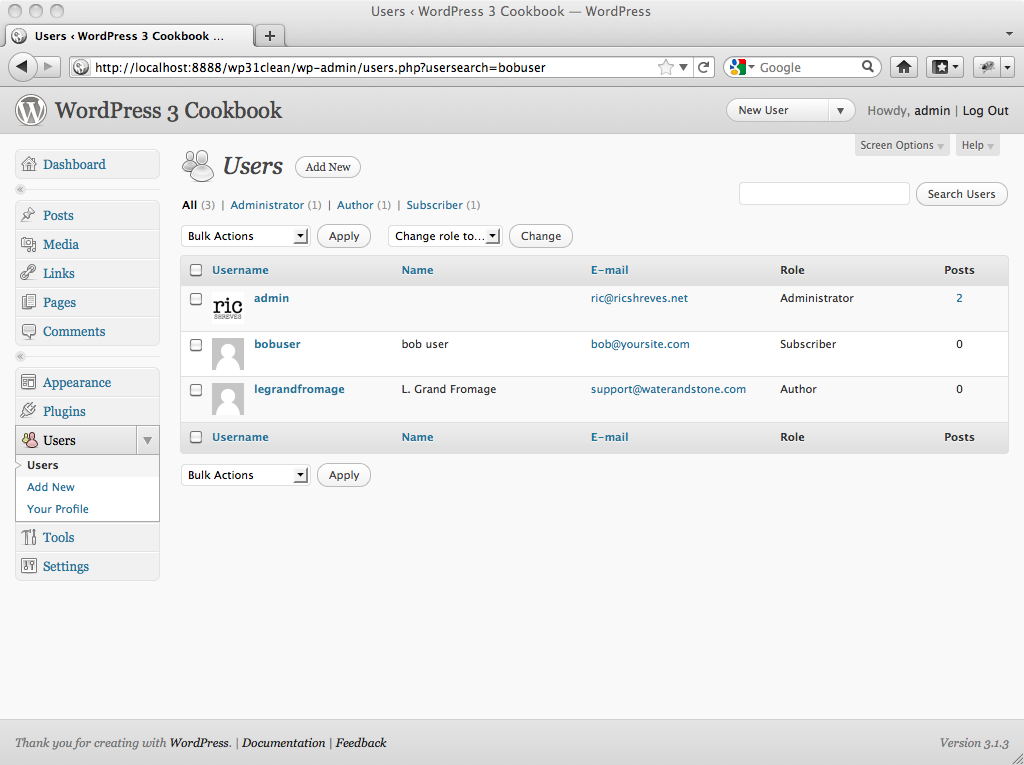Click the site identity icon in address bar
This screenshot has width=1024, height=765.
click(x=81, y=67)
